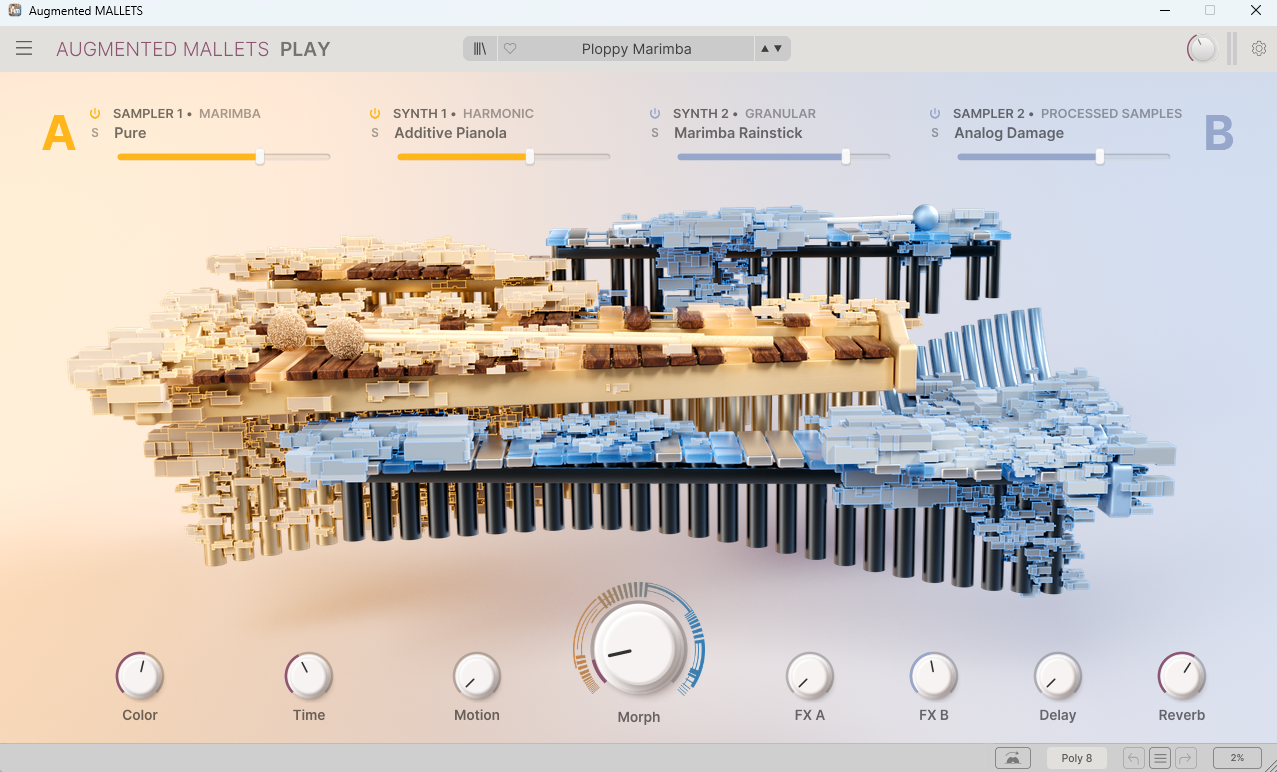Image resolution: width=1277 pixels, height=772 pixels.
Task: Select previous preset with the up arrow
Action: click(765, 49)
